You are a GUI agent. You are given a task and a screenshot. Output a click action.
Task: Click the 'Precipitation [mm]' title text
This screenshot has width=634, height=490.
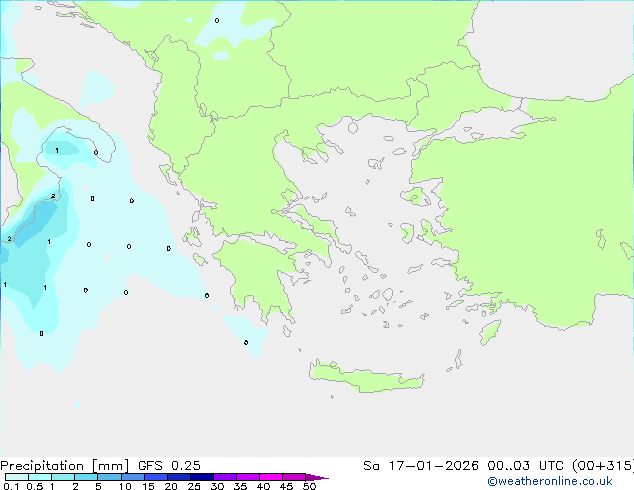65,466
